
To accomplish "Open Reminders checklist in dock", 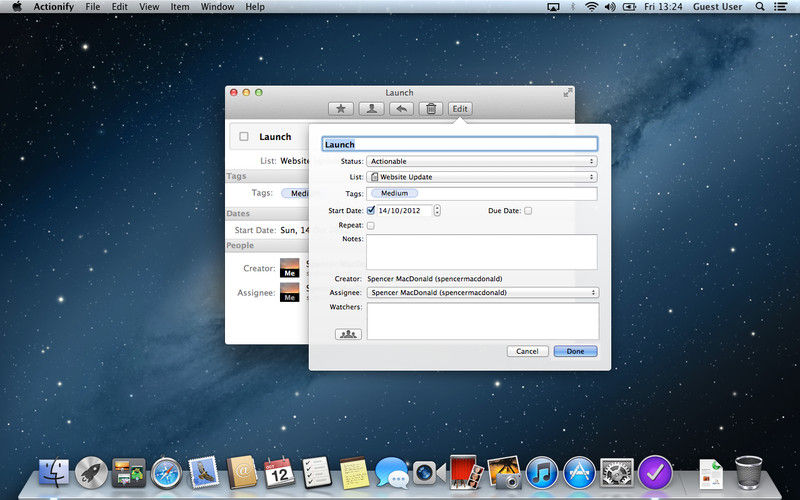I will pos(316,472).
